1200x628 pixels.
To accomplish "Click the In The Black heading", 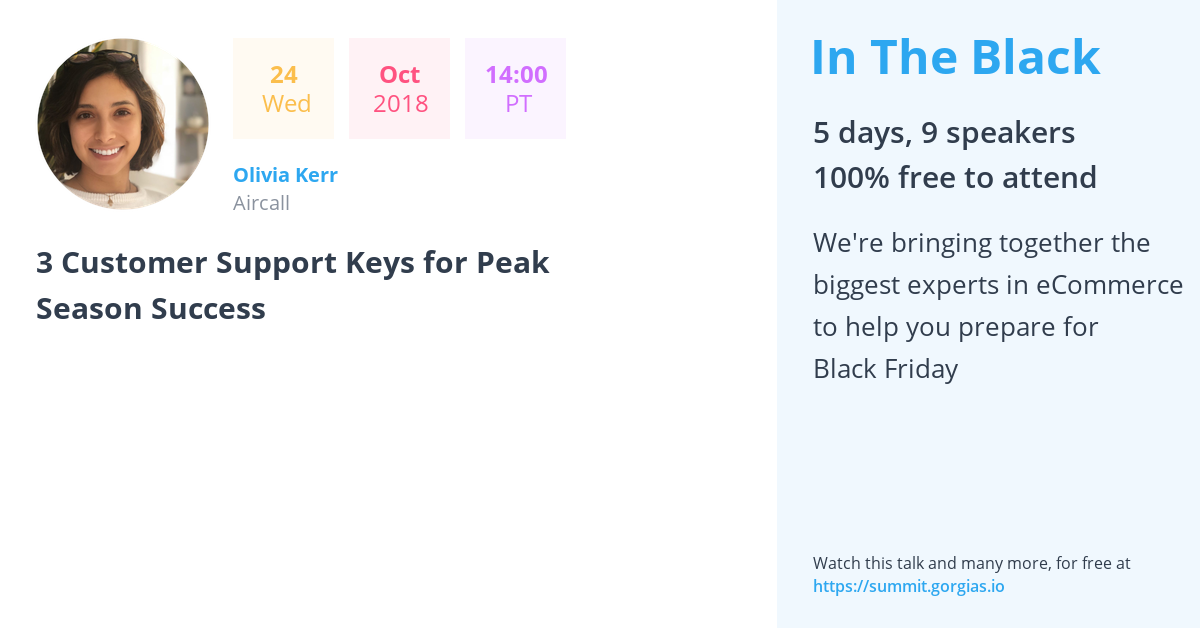I will point(955,57).
